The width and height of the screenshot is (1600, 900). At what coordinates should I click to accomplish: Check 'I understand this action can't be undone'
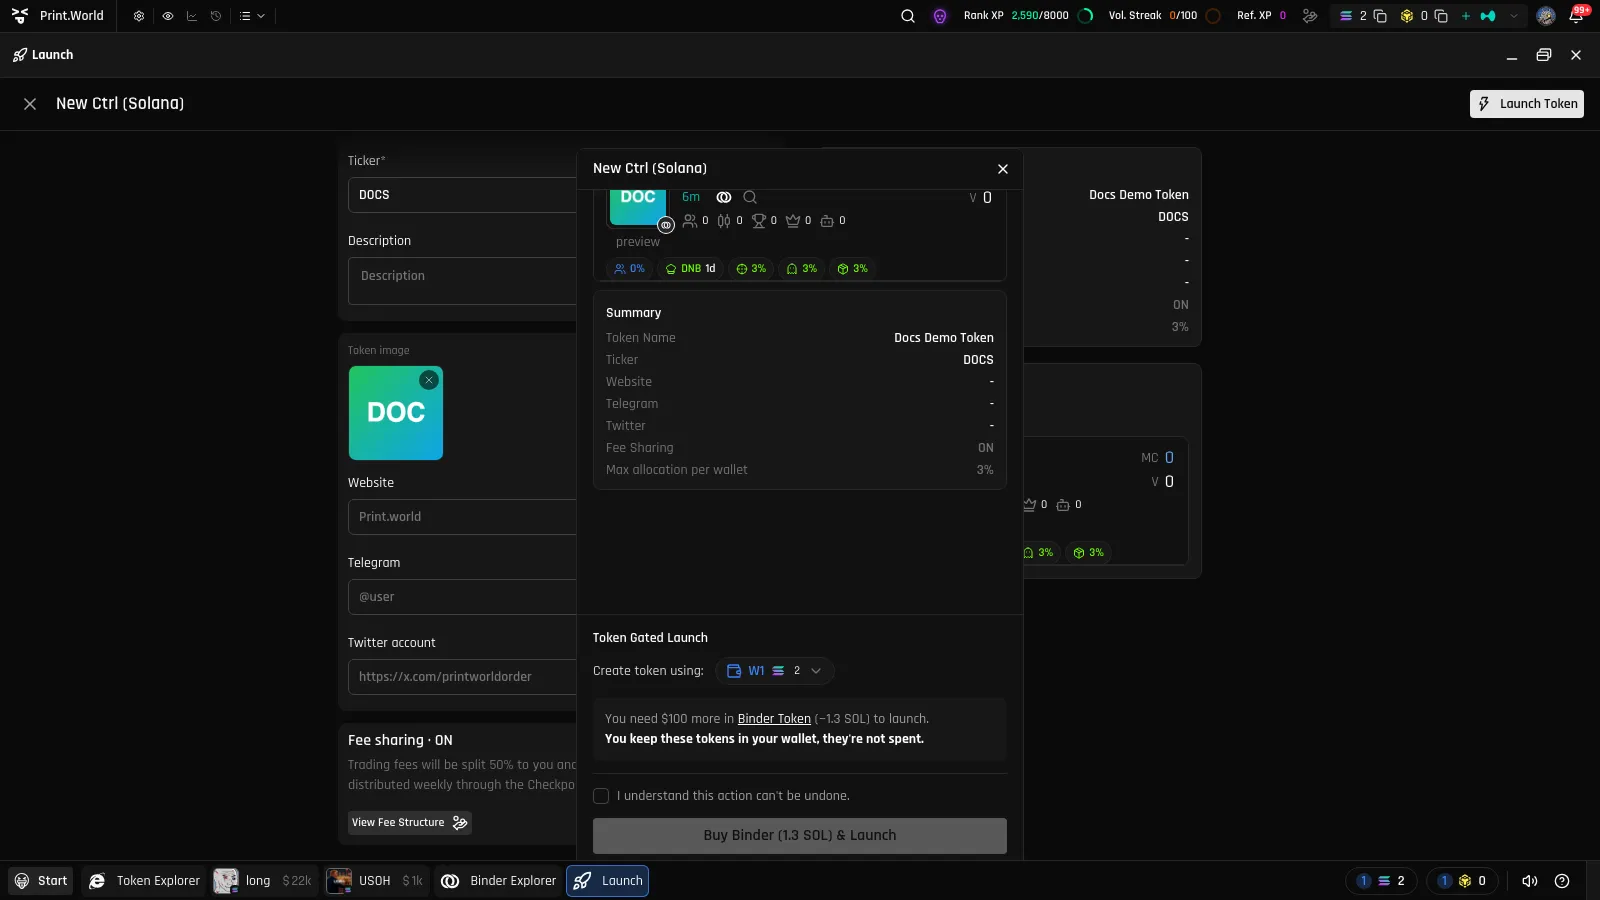tap(601, 797)
